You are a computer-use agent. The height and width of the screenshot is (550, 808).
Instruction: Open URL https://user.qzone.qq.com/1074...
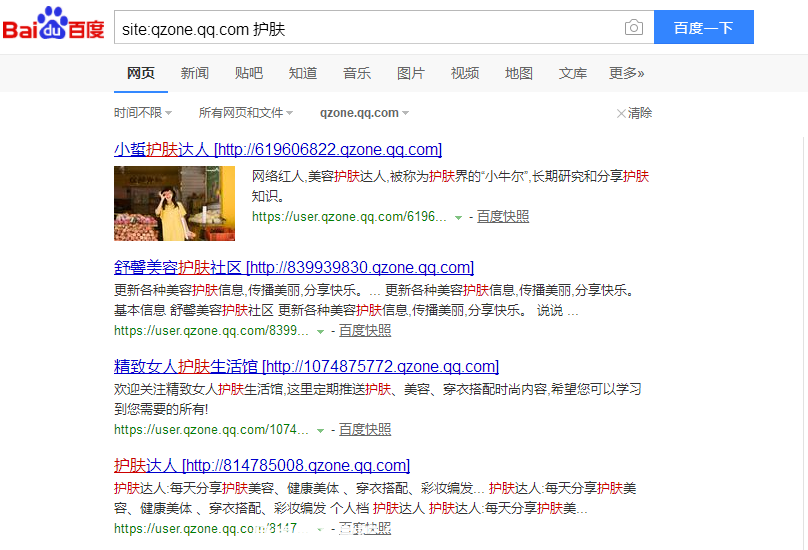tap(211, 429)
